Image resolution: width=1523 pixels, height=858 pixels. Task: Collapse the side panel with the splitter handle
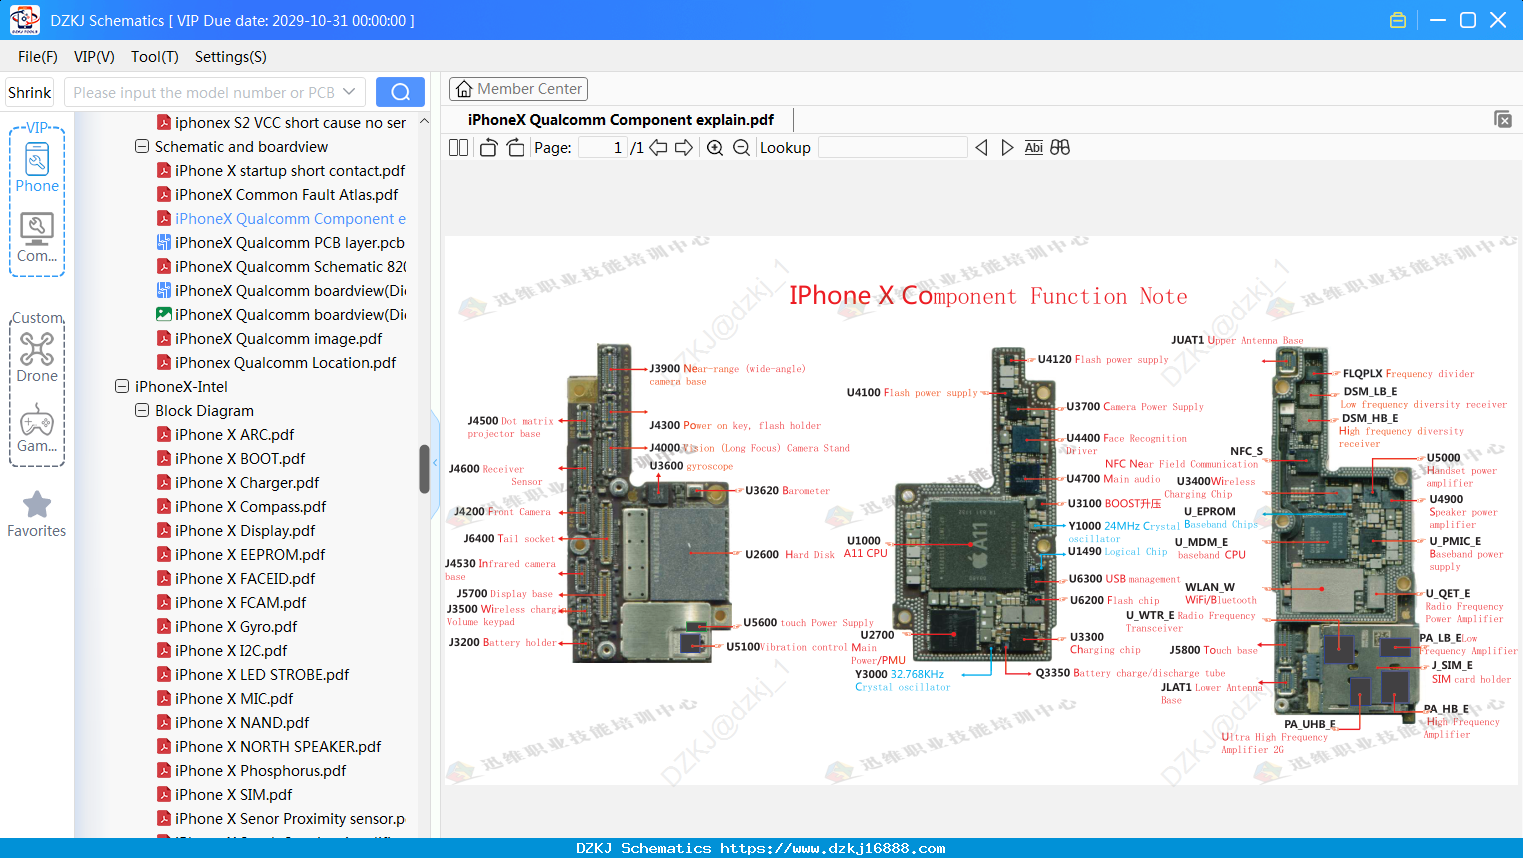click(435, 463)
